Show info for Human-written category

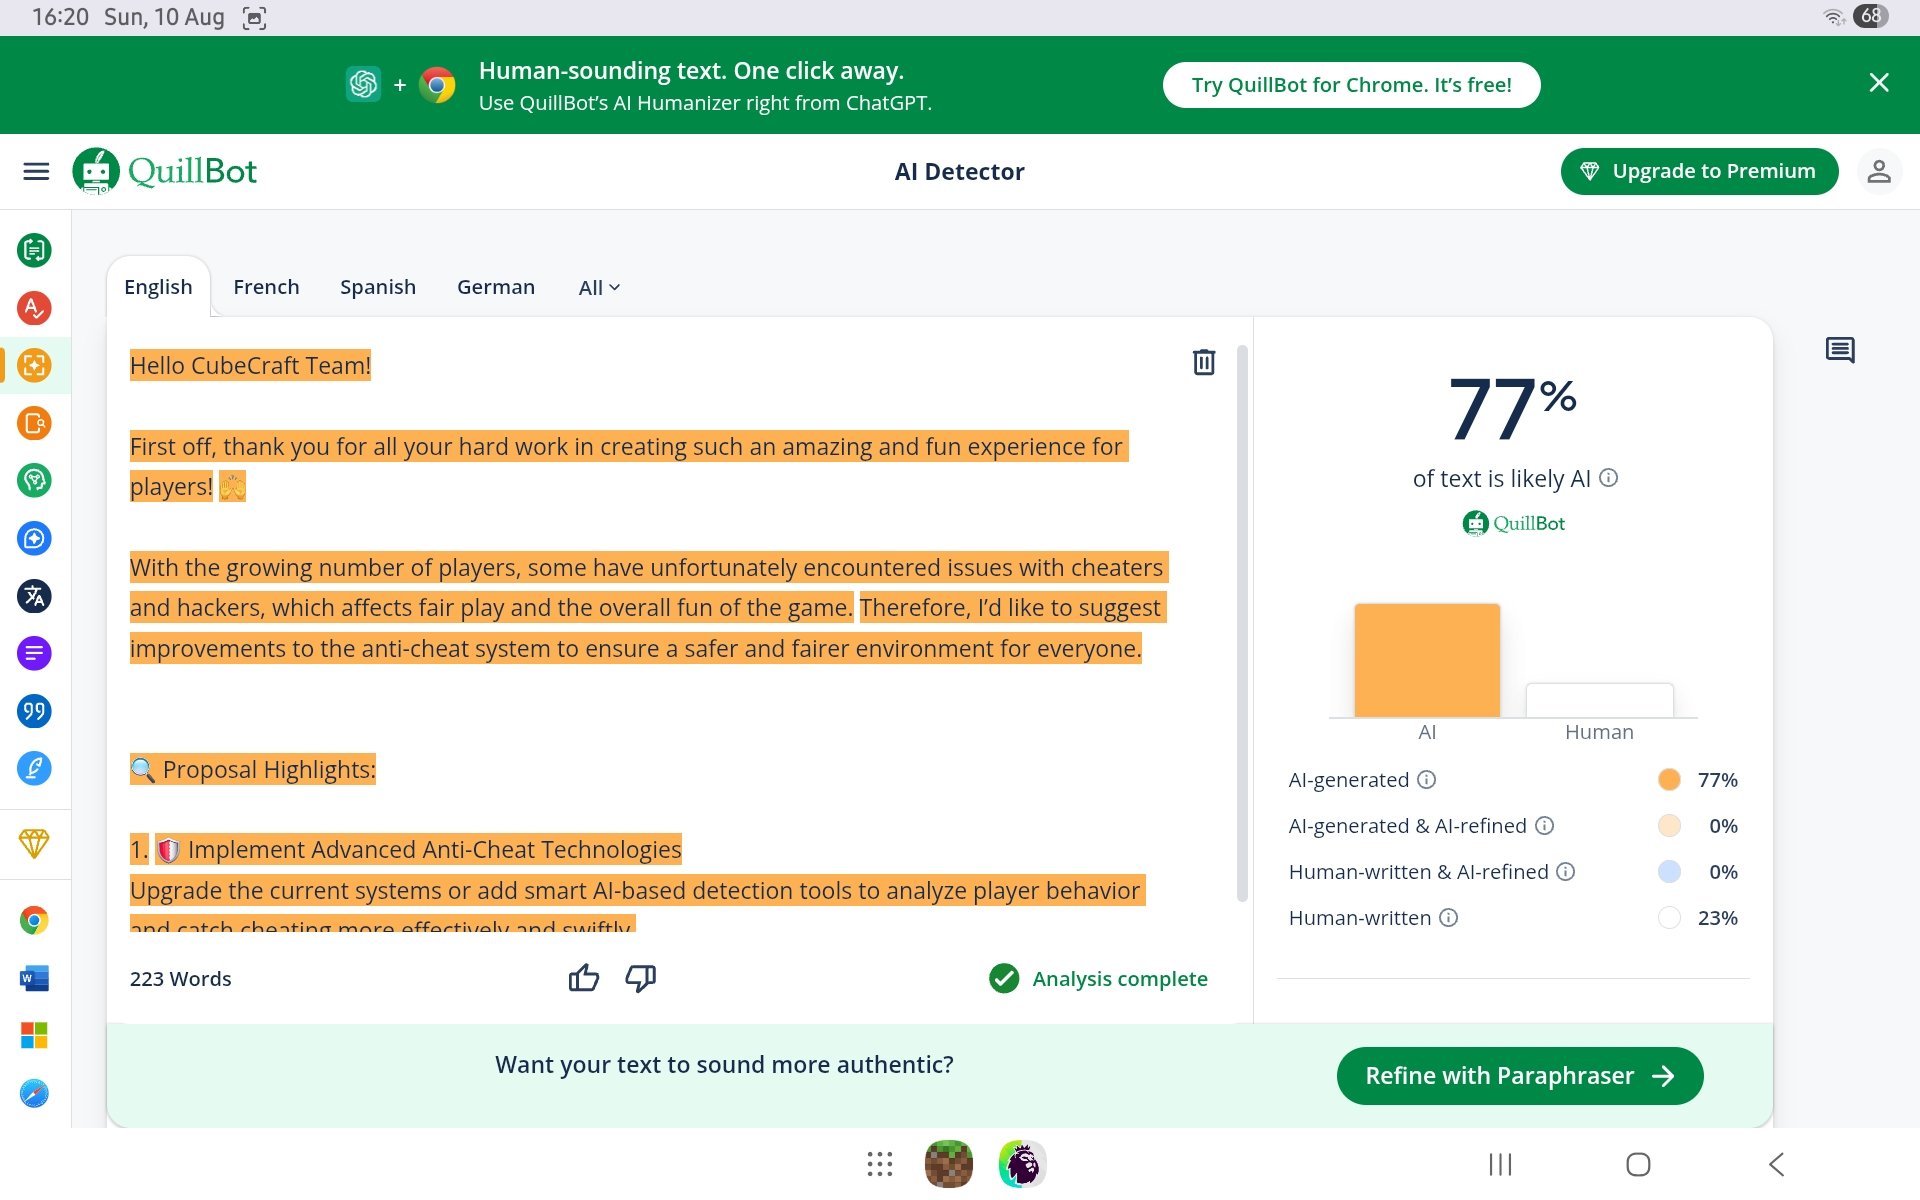[x=1449, y=918]
